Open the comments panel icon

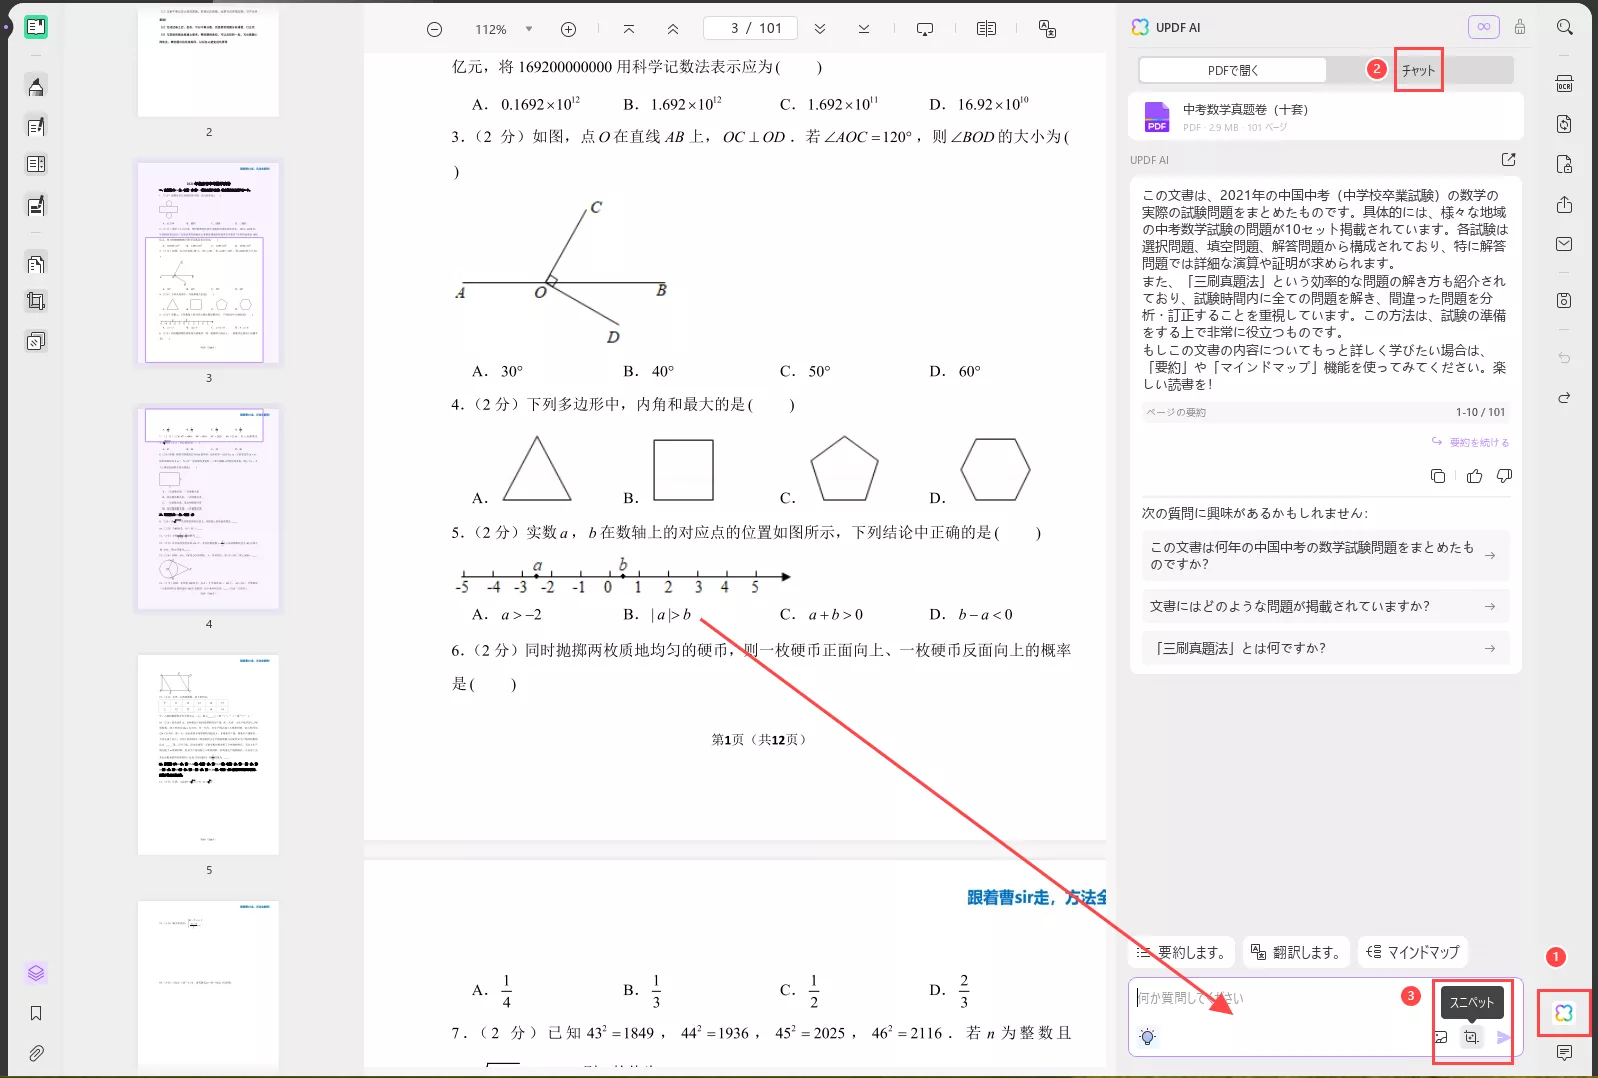coord(1565,1053)
